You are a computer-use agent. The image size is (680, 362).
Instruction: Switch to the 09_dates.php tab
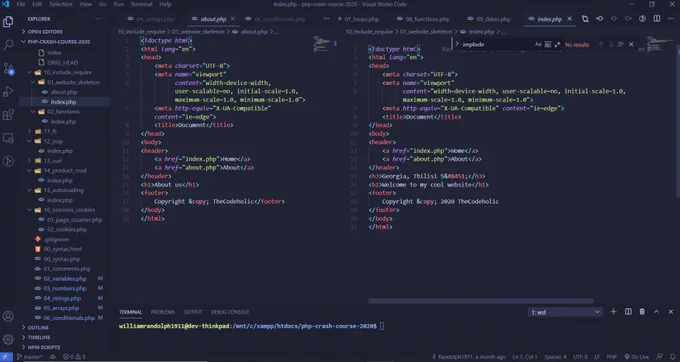[x=494, y=19]
